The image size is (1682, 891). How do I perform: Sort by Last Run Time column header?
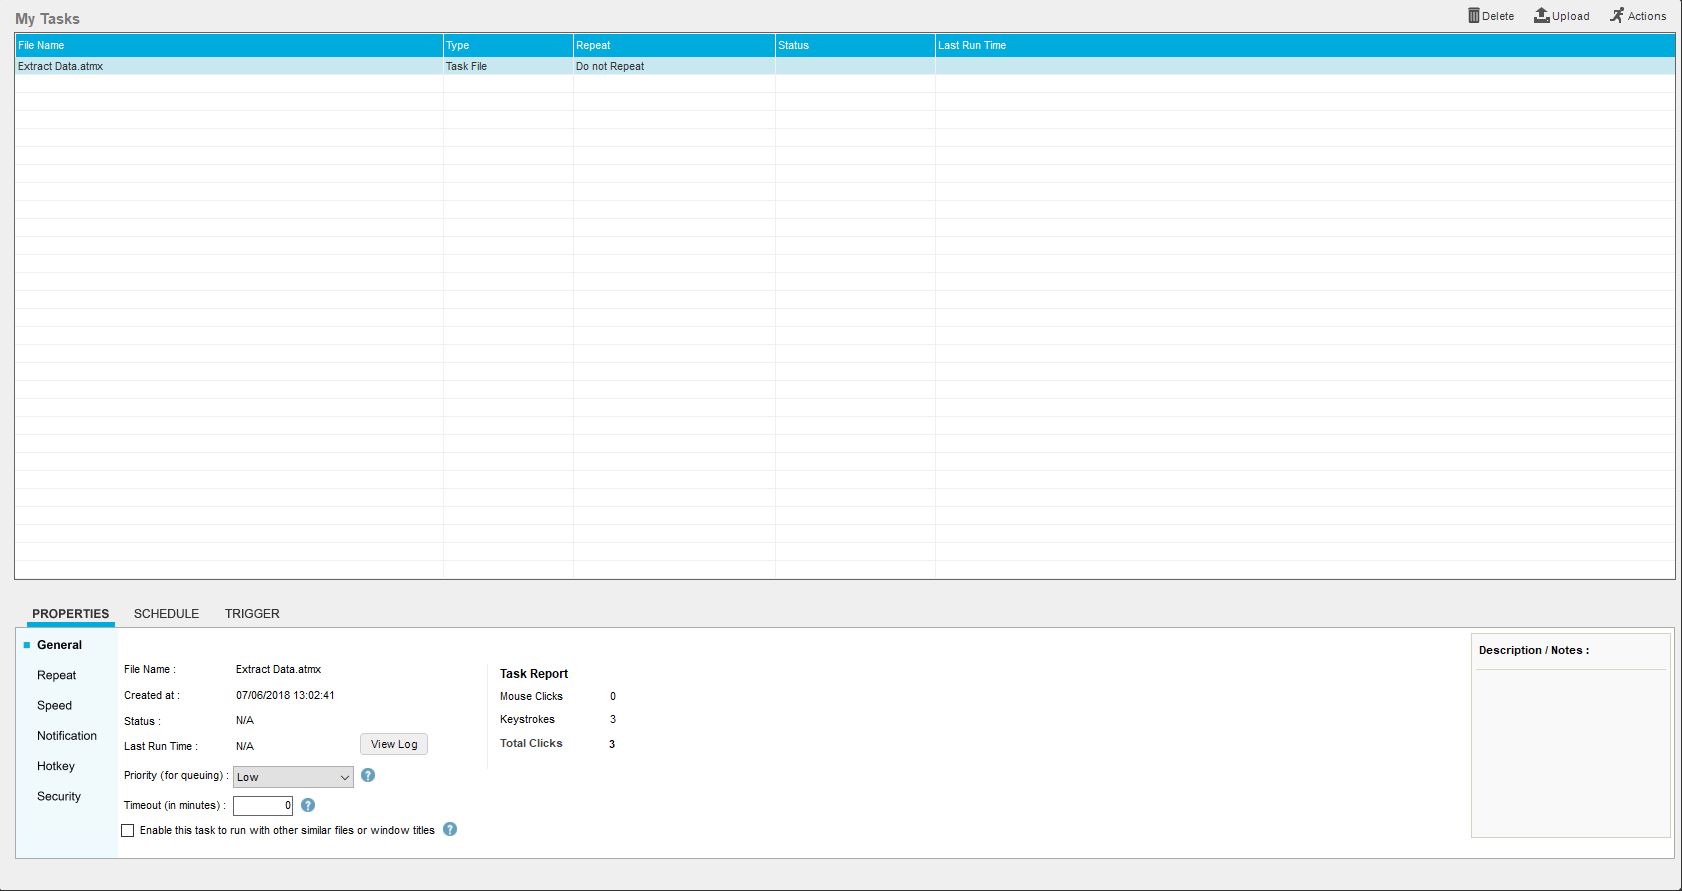1305,45
